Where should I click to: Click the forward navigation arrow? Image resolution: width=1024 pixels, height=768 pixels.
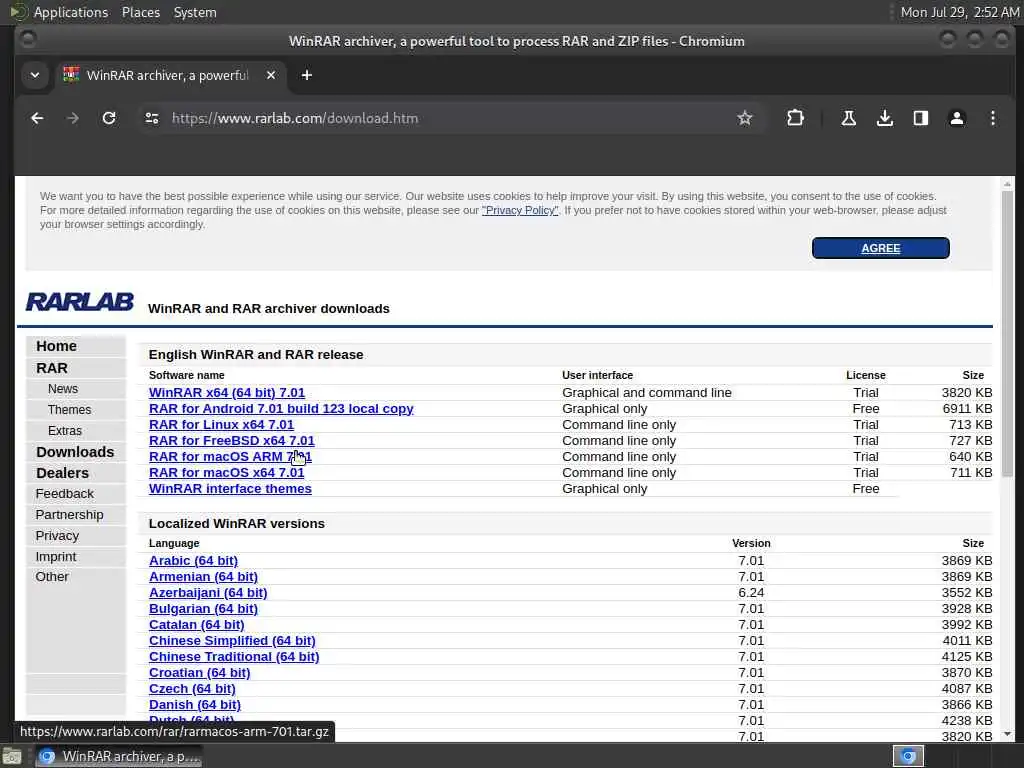(x=72, y=118)
